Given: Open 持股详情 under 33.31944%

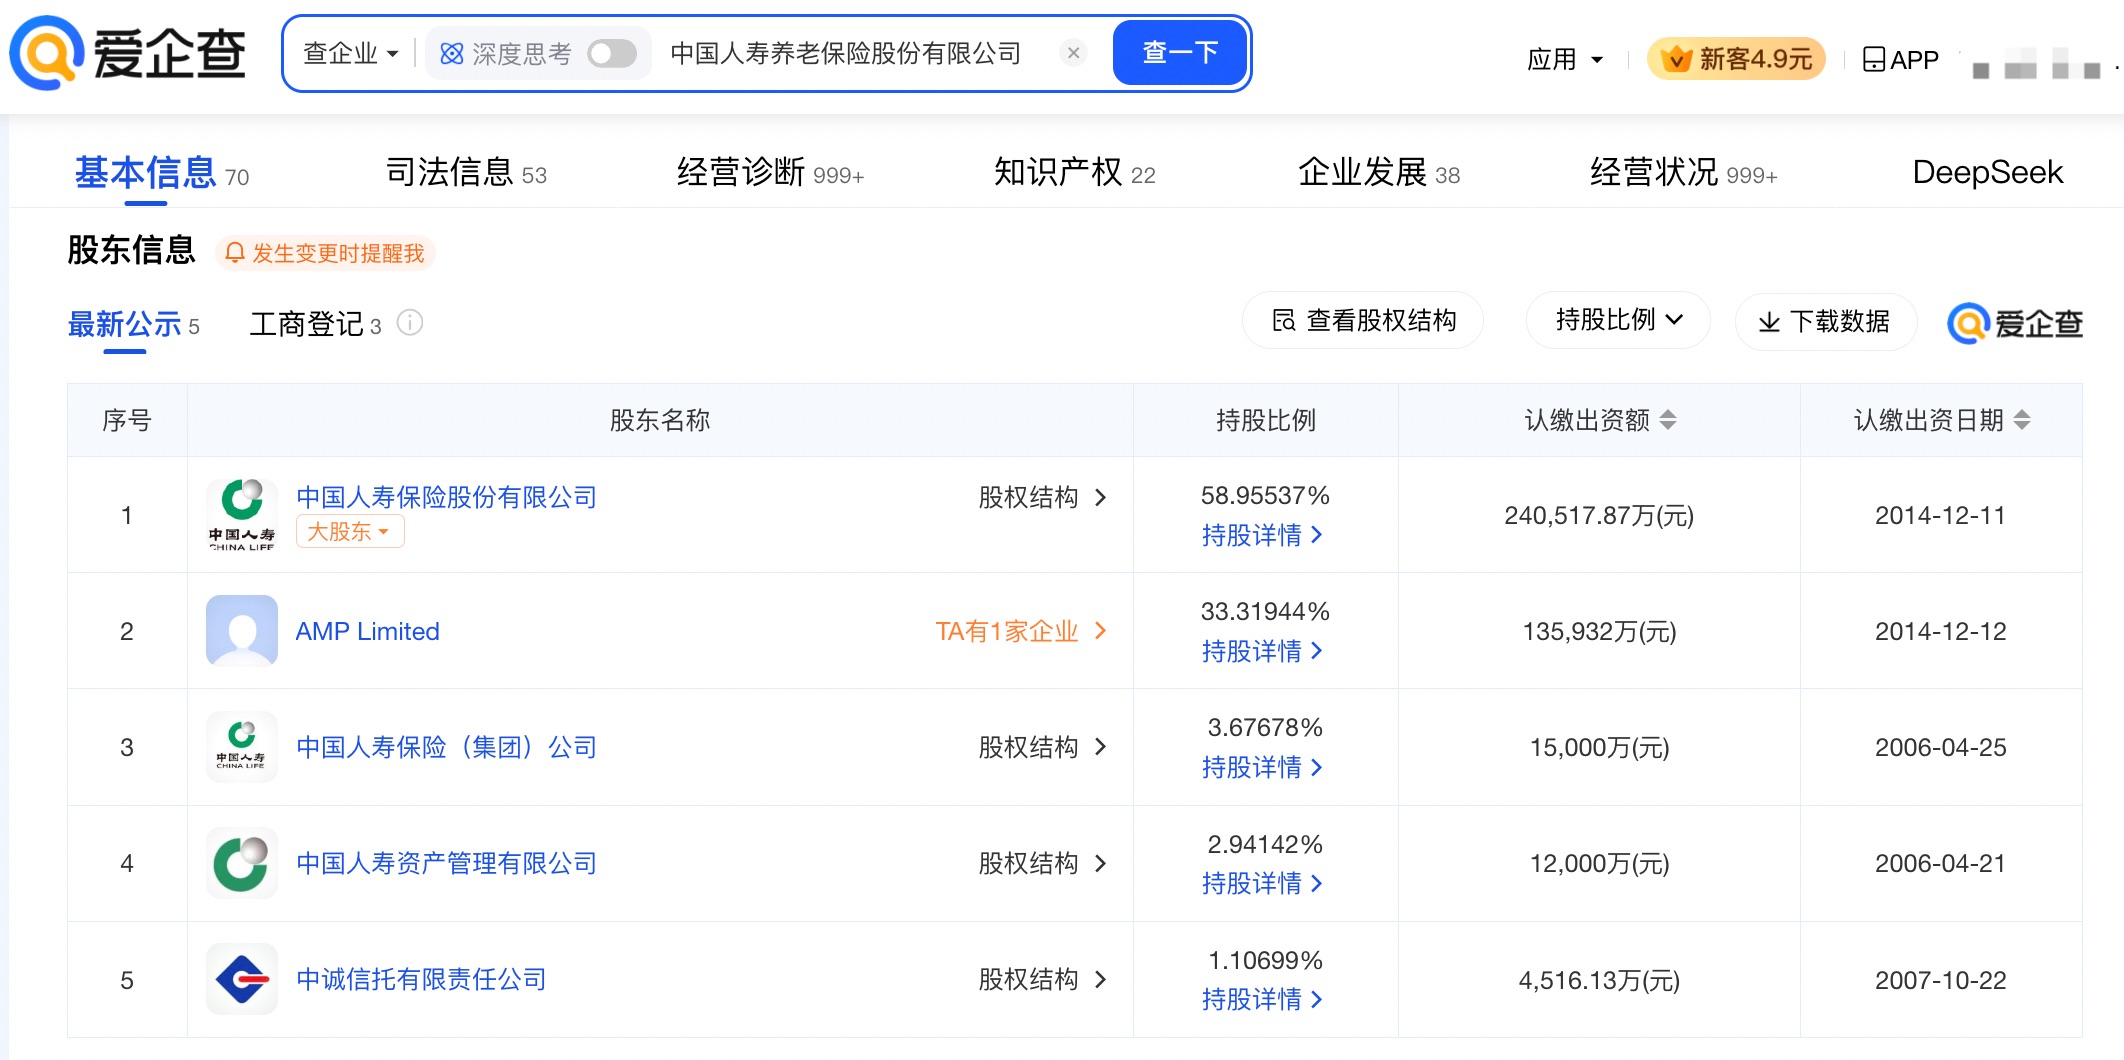Looking at the screenshot, I should click(x=1263, y=651).
